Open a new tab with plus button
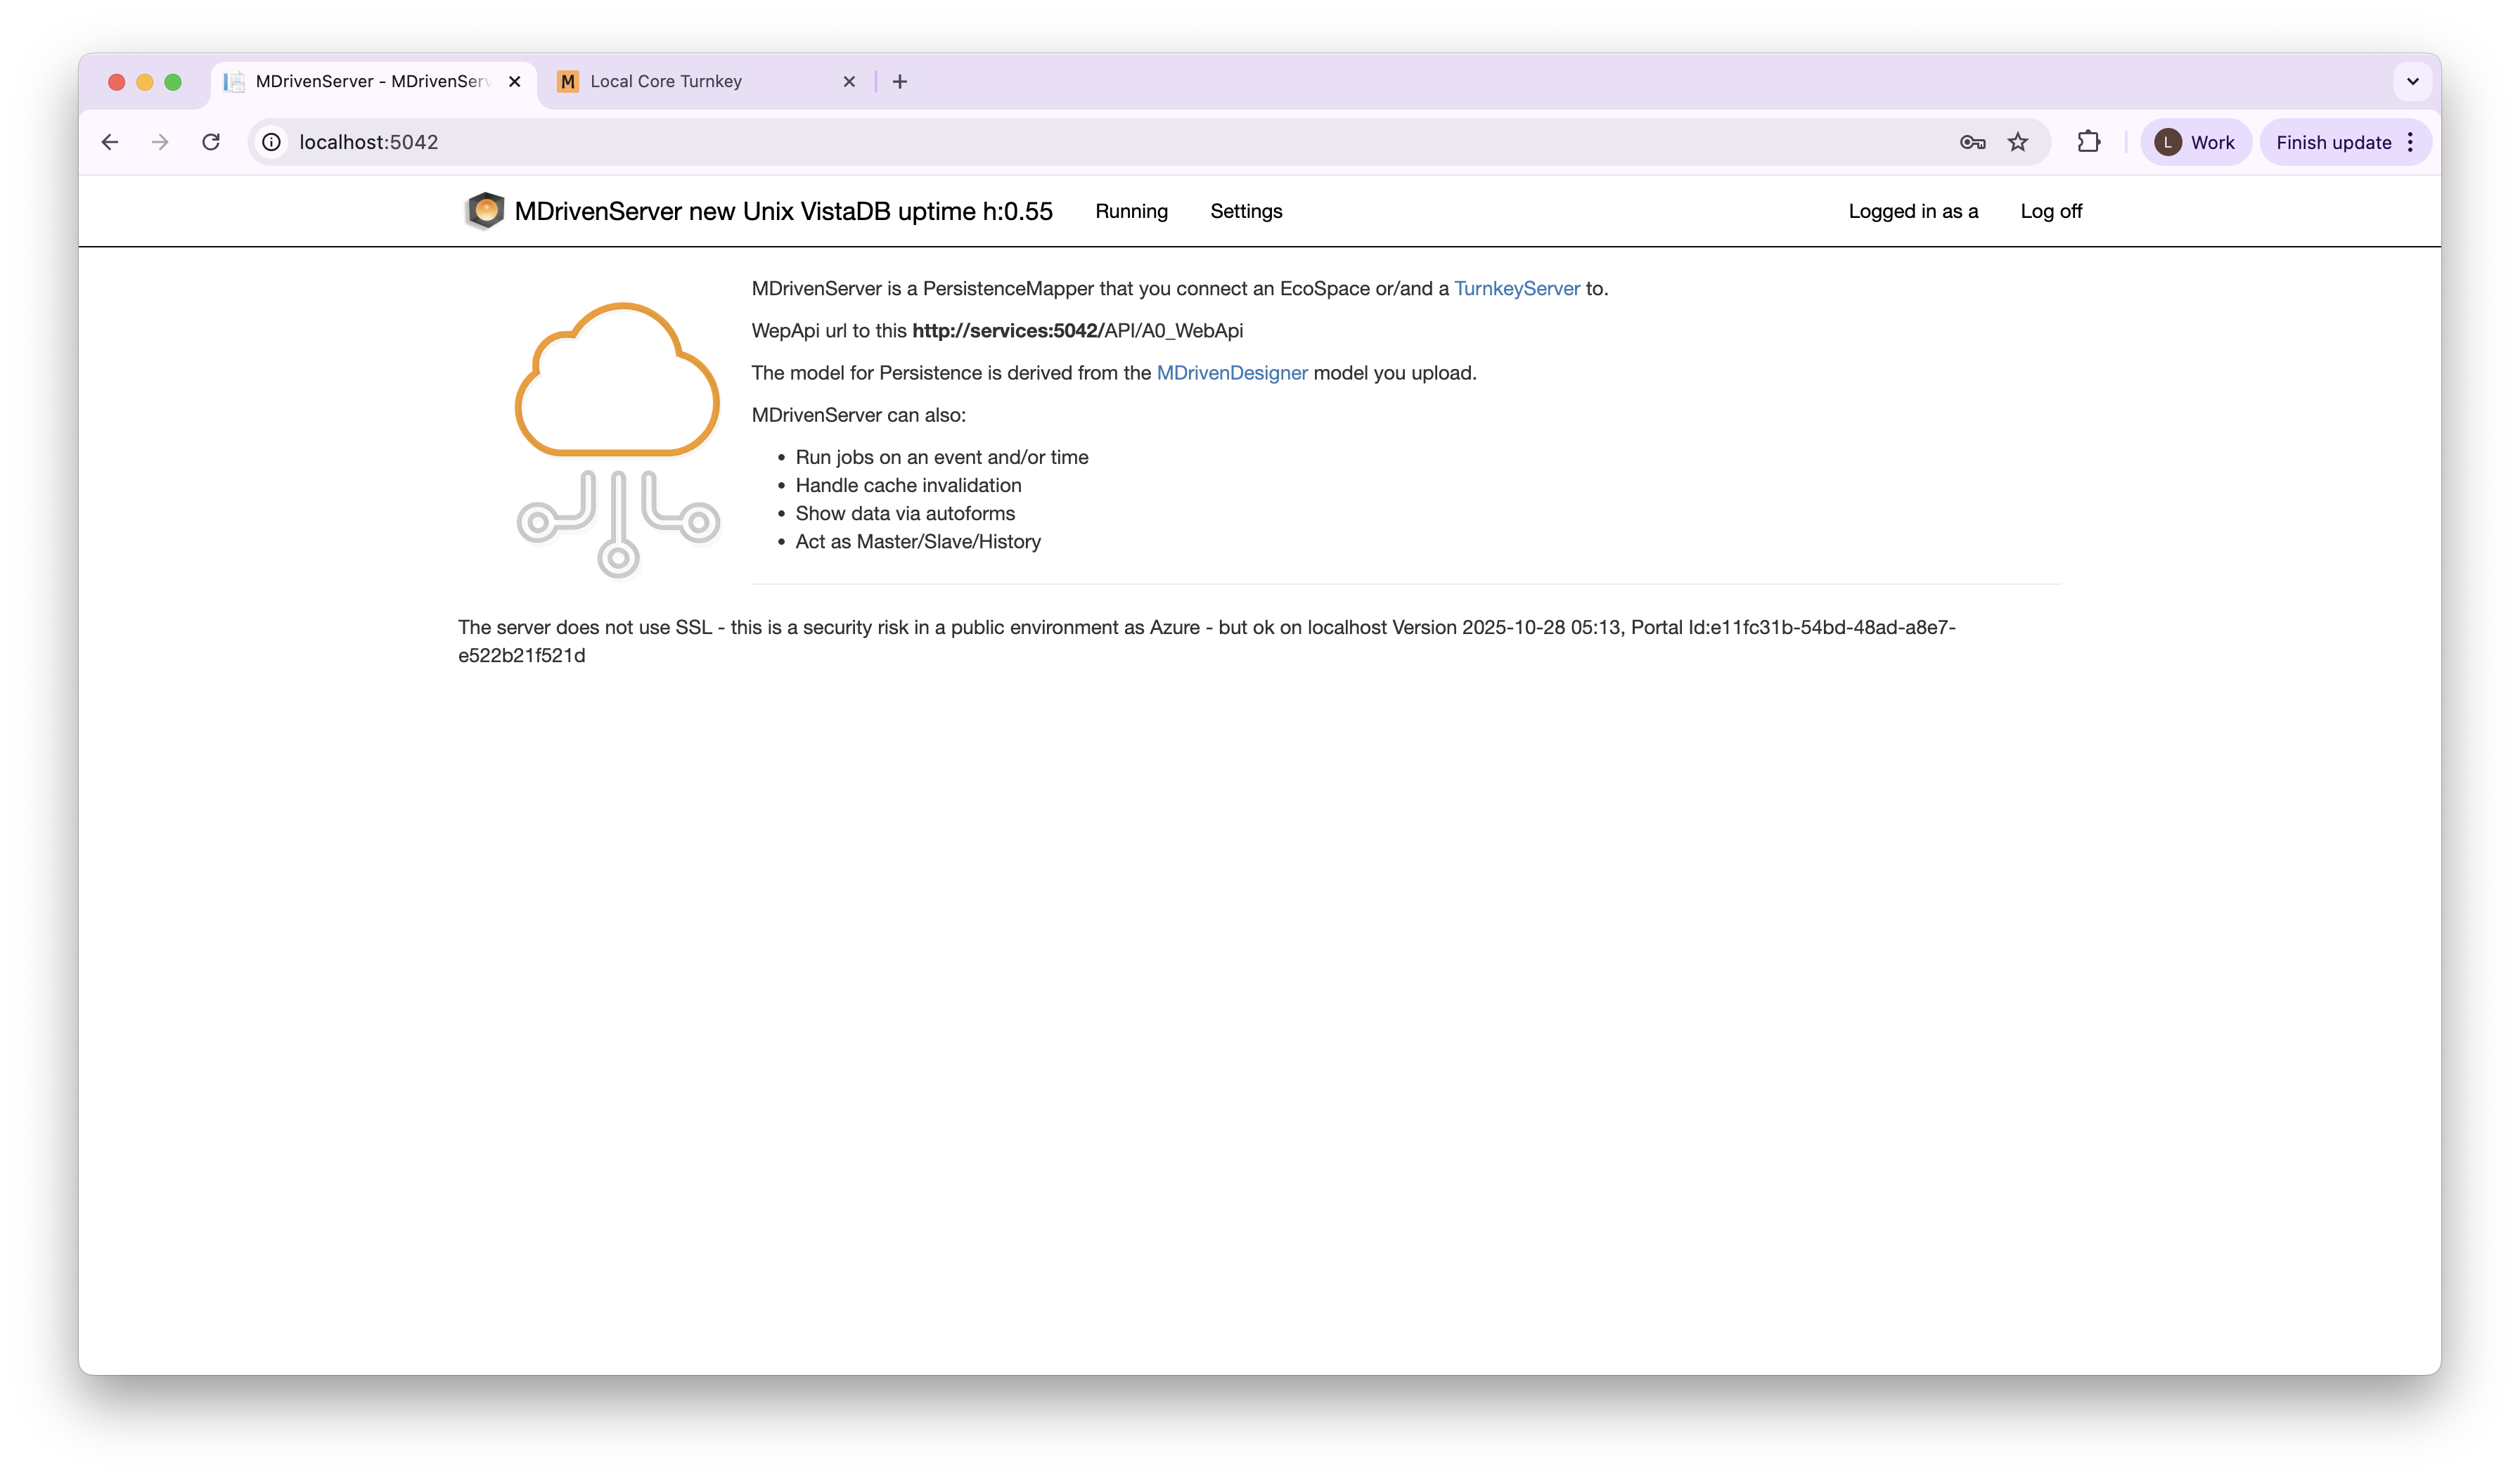This screenshot has width=2520, height=1479. pyautogui.click(x=900, y=82)
